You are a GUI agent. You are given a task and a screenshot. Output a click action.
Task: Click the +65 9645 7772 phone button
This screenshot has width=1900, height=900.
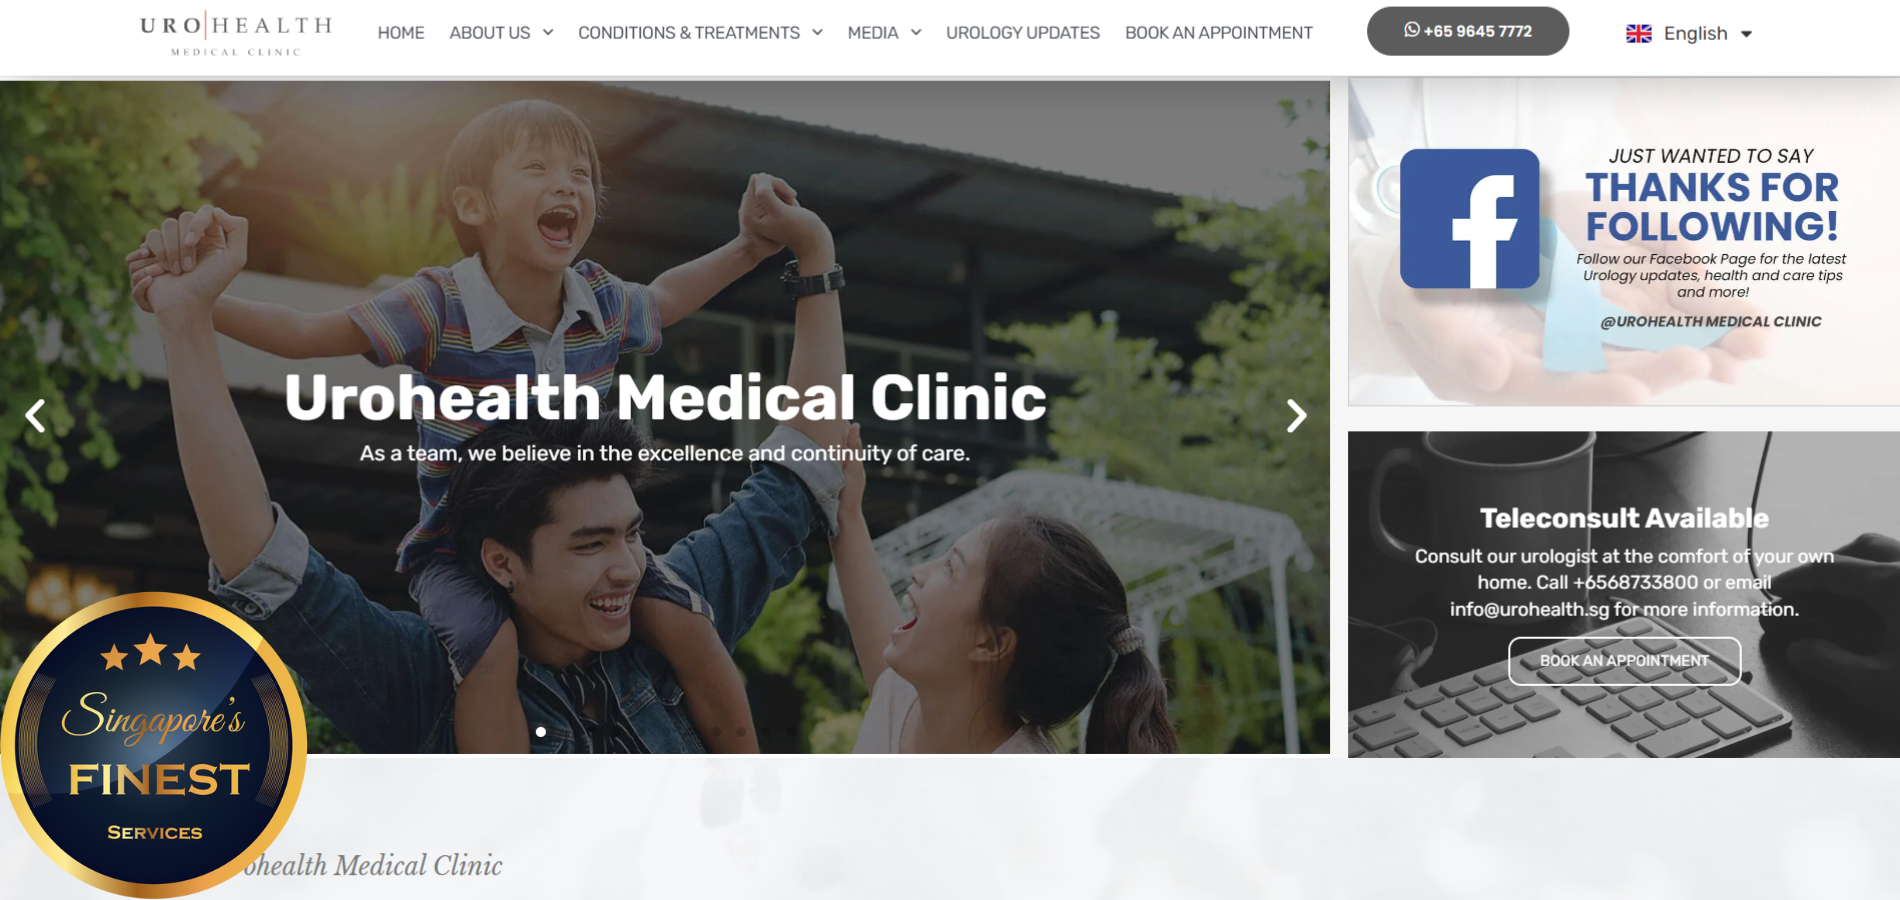1467,31
